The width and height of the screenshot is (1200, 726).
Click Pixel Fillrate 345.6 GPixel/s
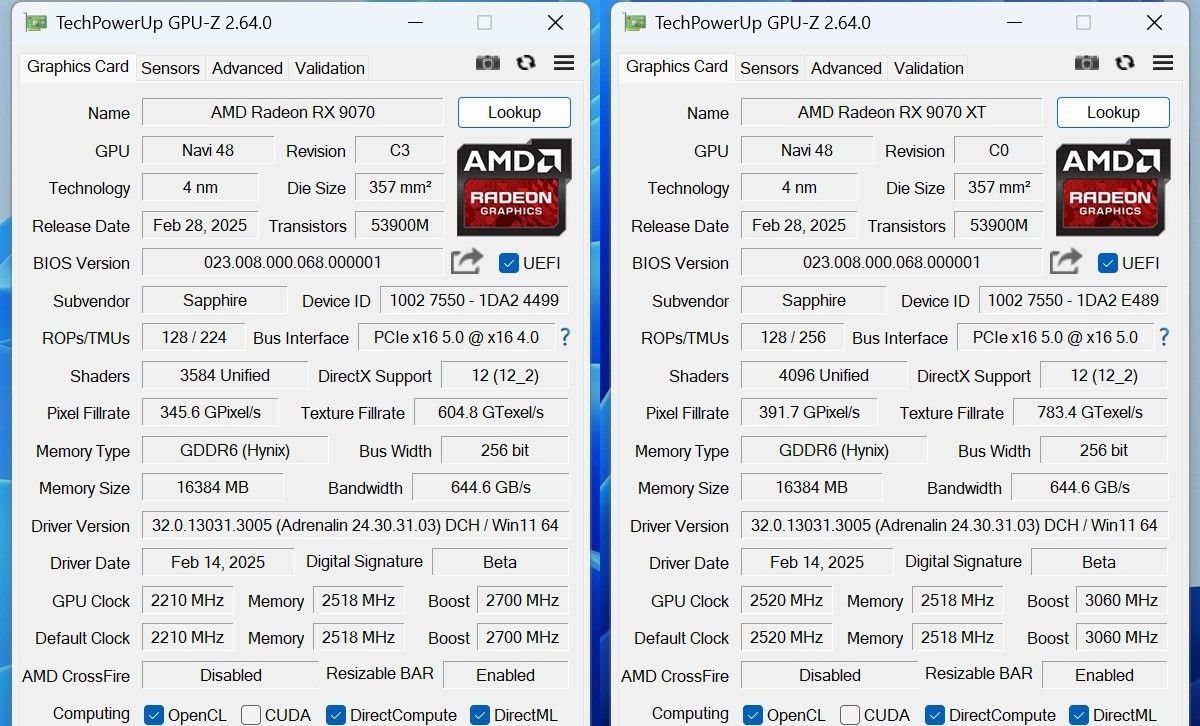point(211,412)
